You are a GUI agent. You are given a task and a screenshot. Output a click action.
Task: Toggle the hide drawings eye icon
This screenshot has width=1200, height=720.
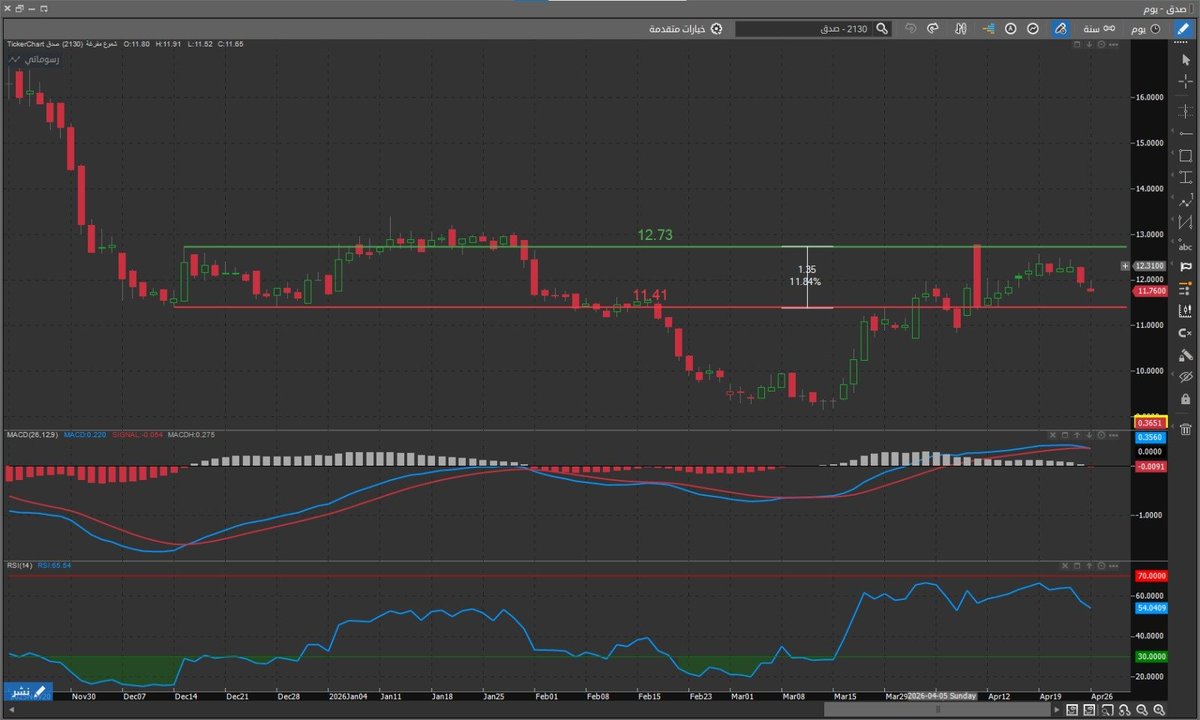point(1185,377)
